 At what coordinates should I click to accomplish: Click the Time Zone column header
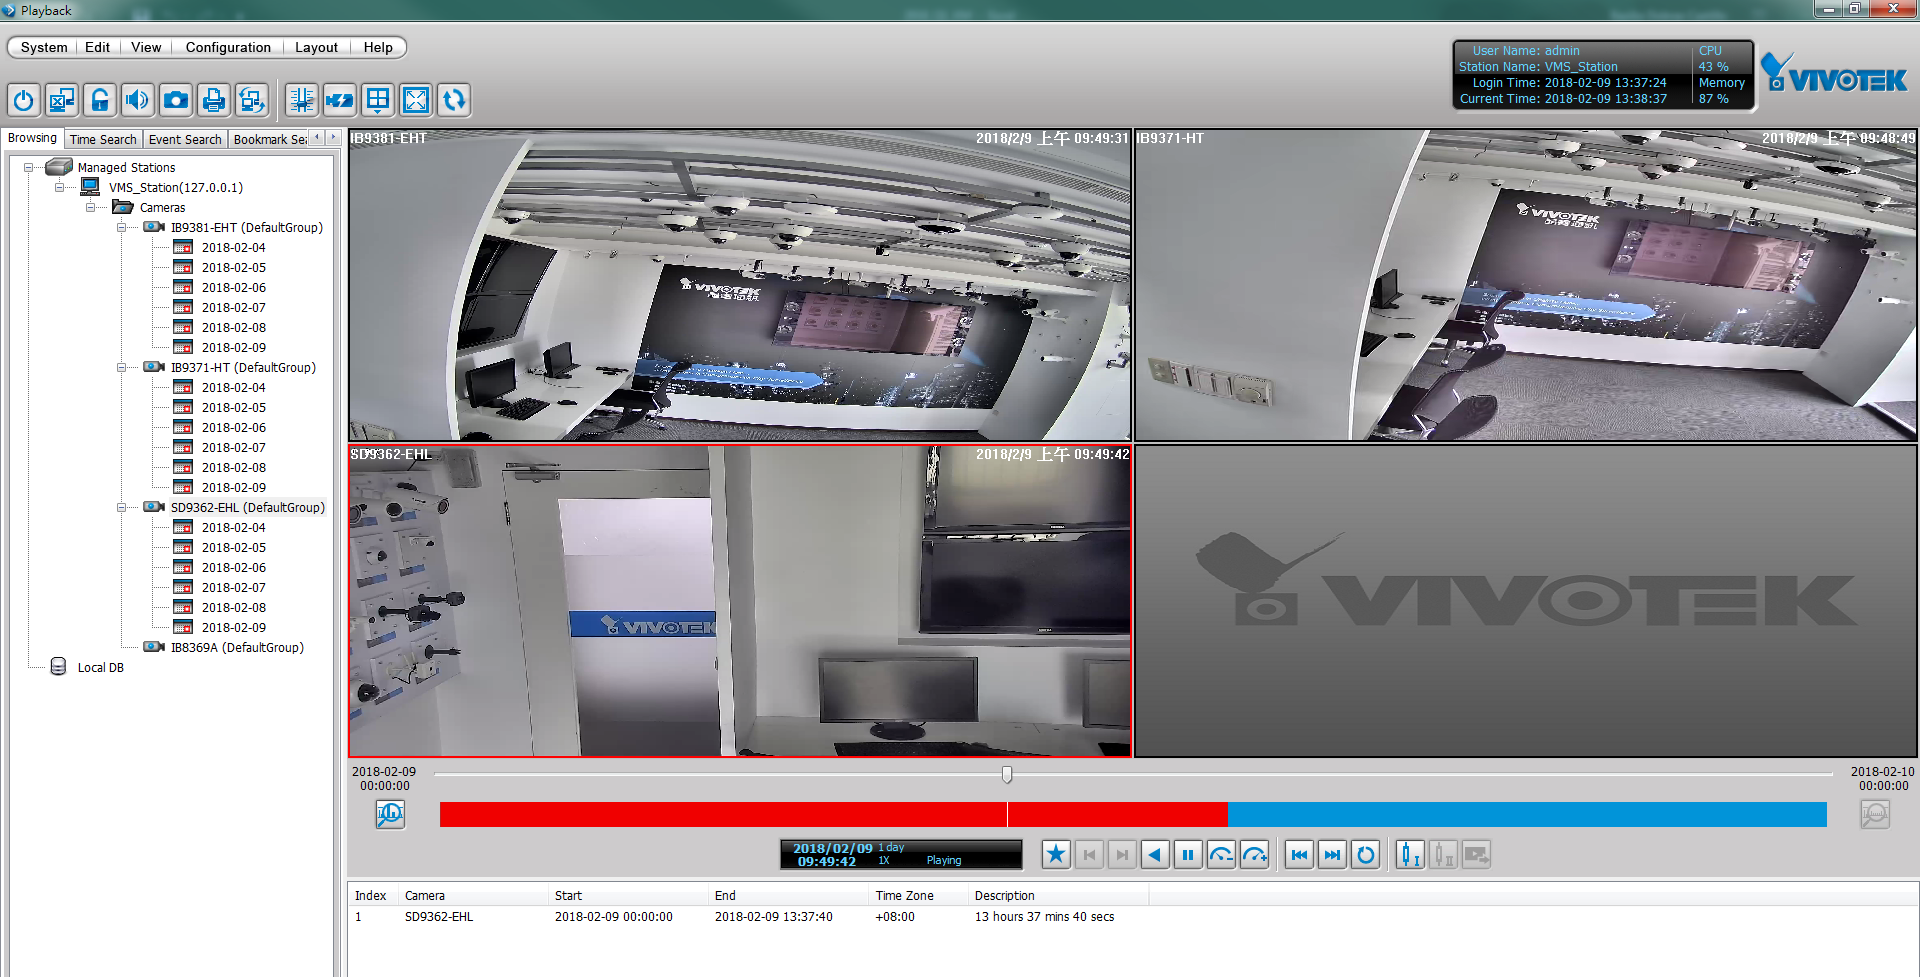(918, 896)
